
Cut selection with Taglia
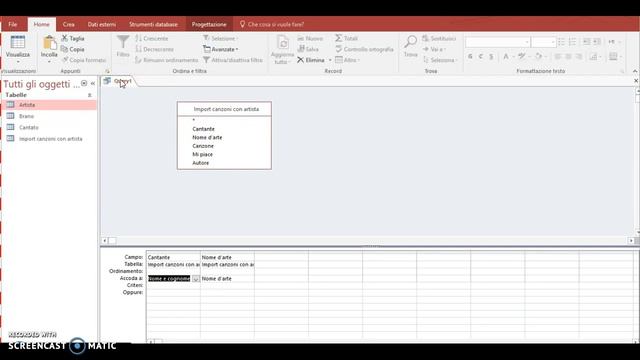tap(73, 38)
